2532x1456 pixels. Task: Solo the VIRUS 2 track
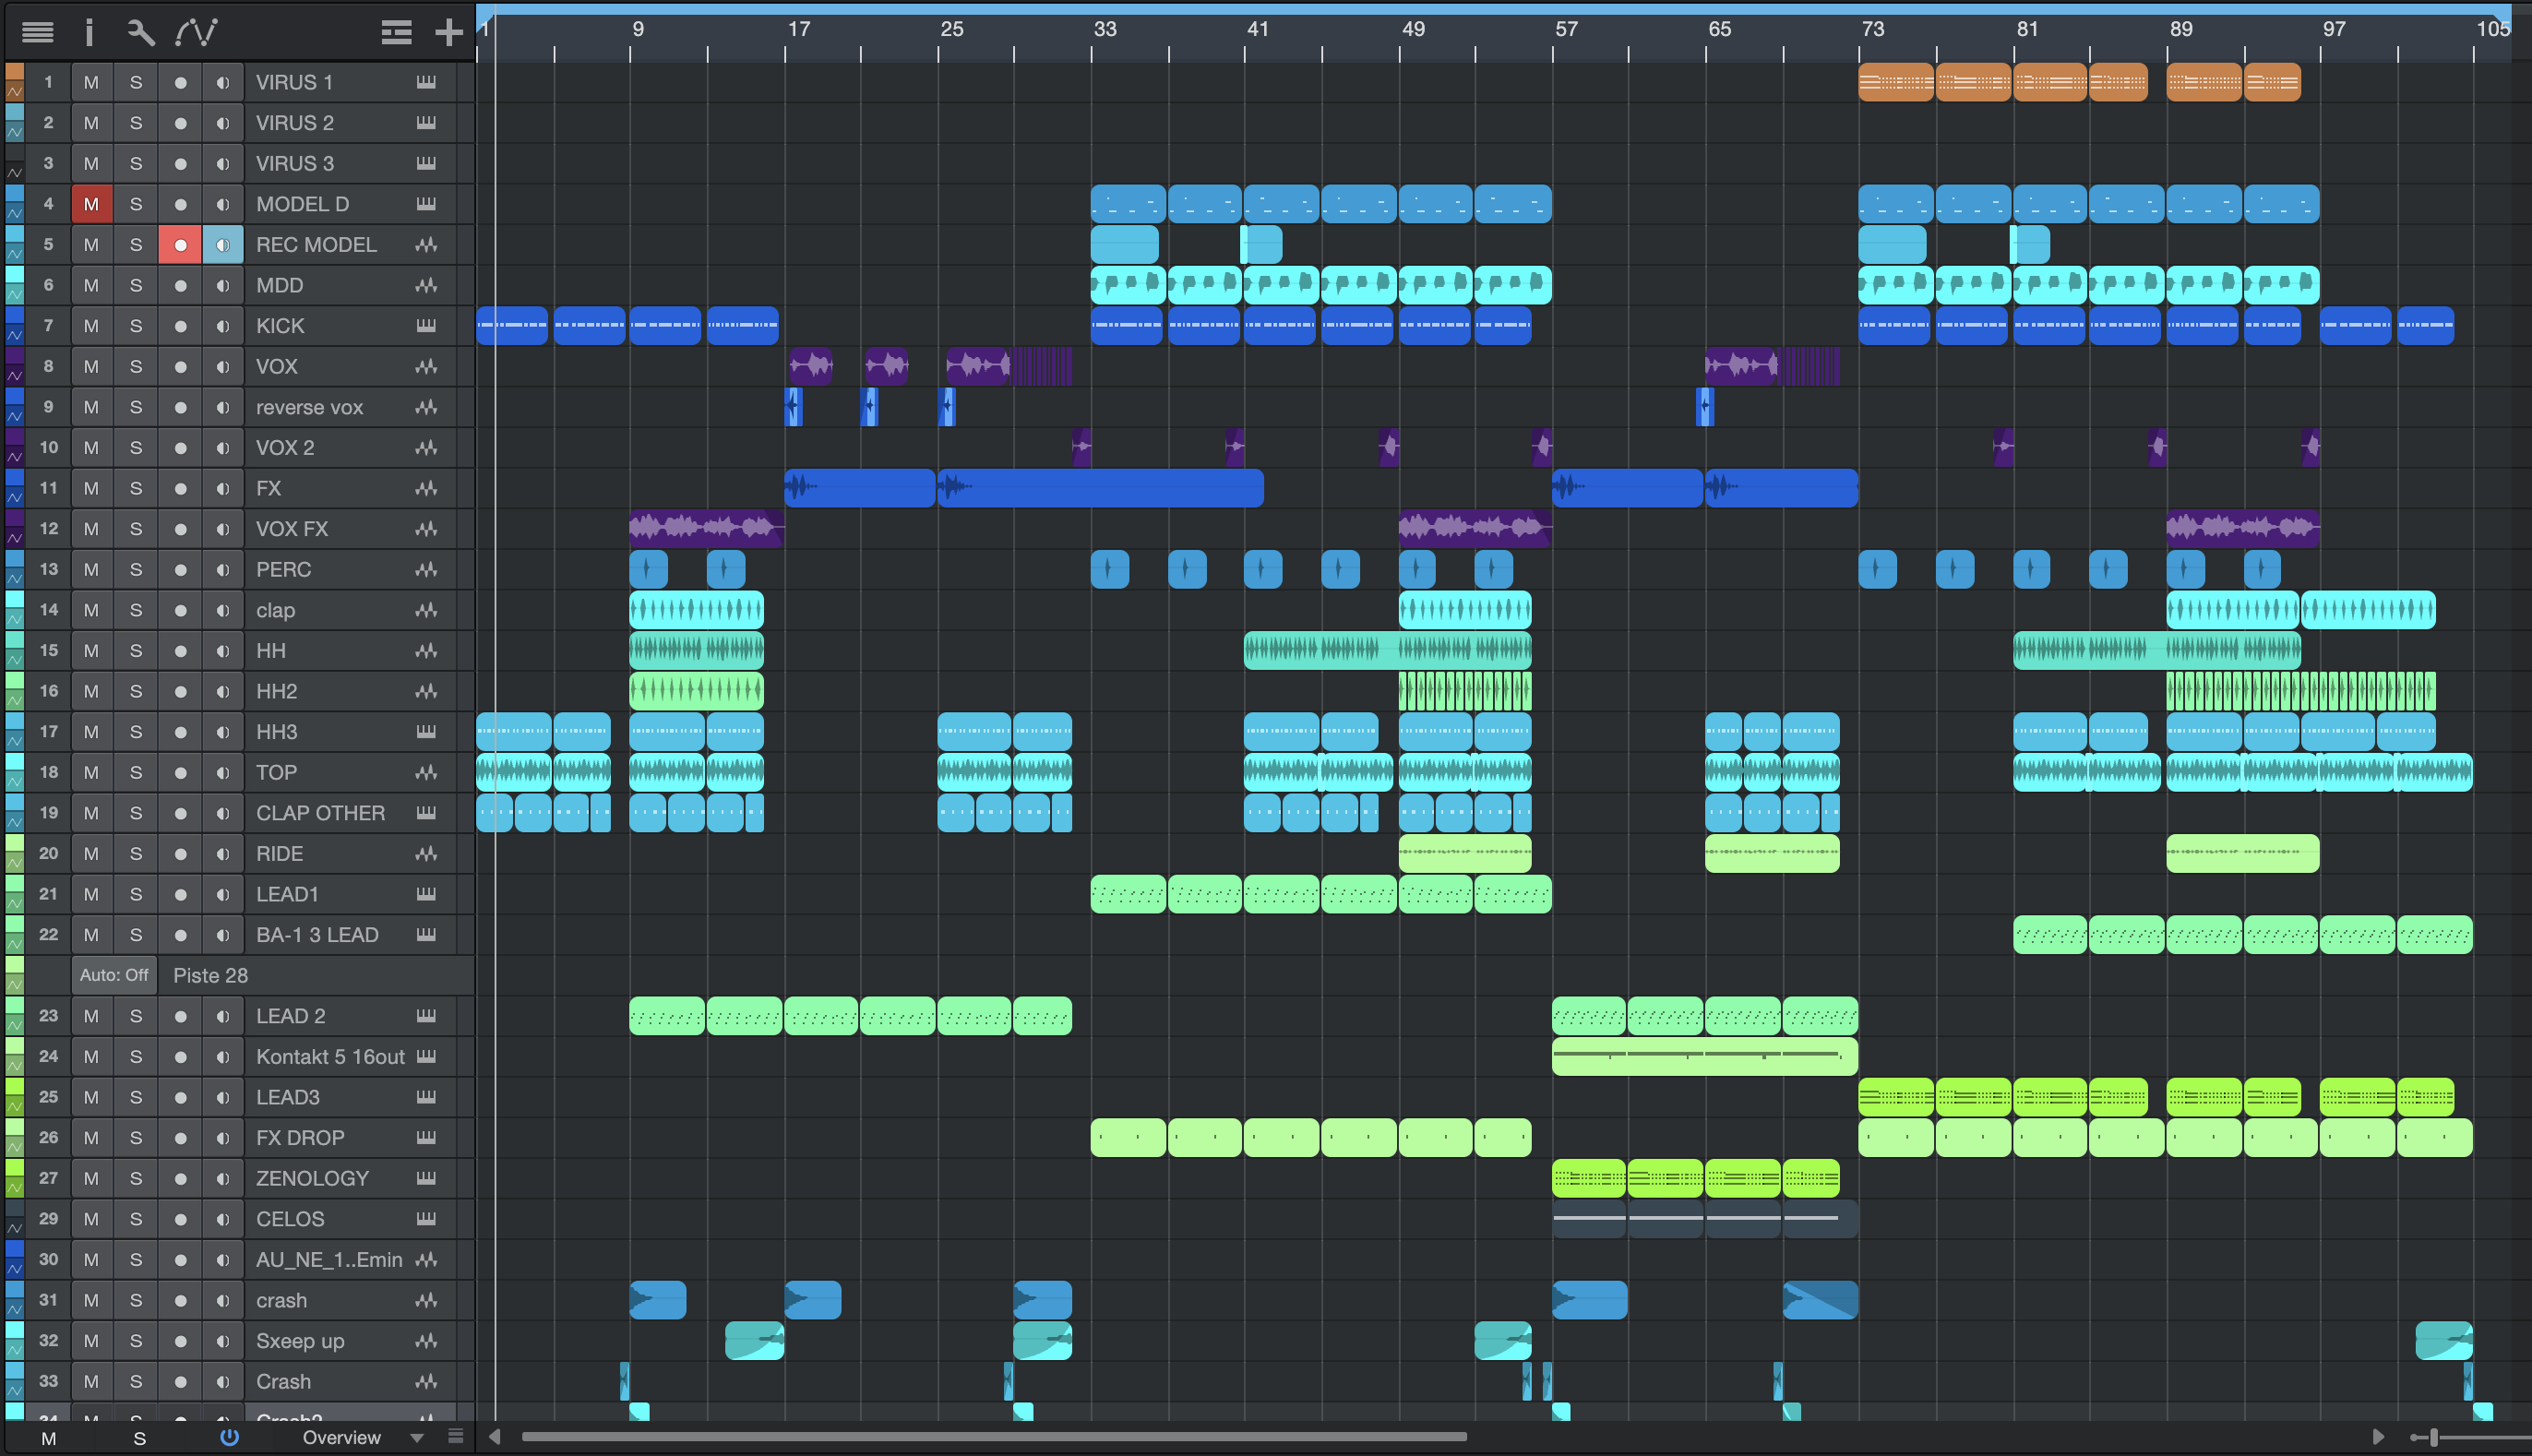(136, 123)
